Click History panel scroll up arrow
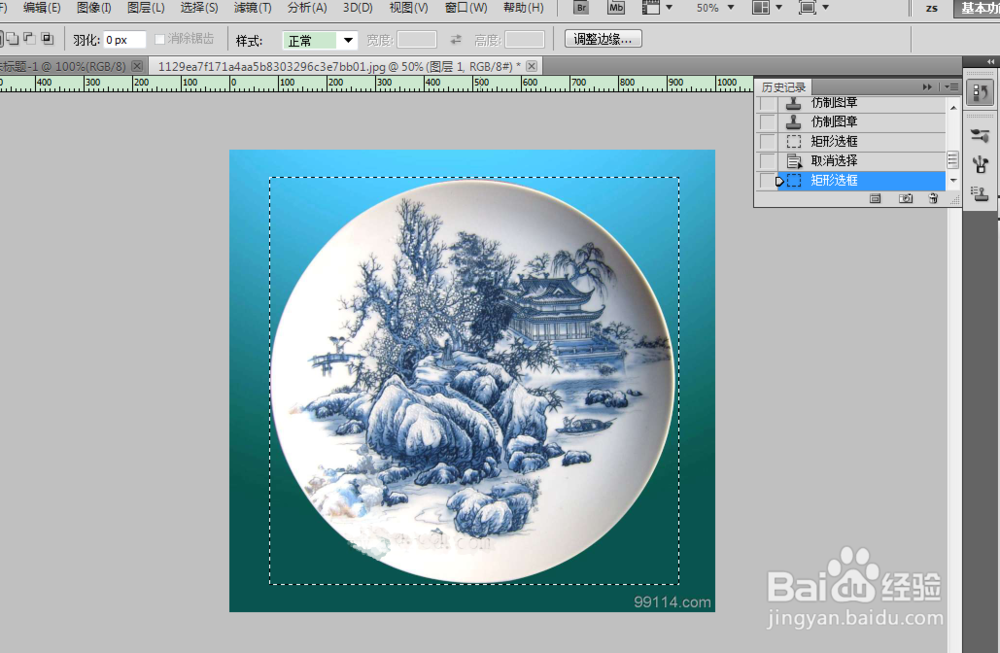Image resolution: width=1000 pixels, height=653 pixels. (953, 108)
